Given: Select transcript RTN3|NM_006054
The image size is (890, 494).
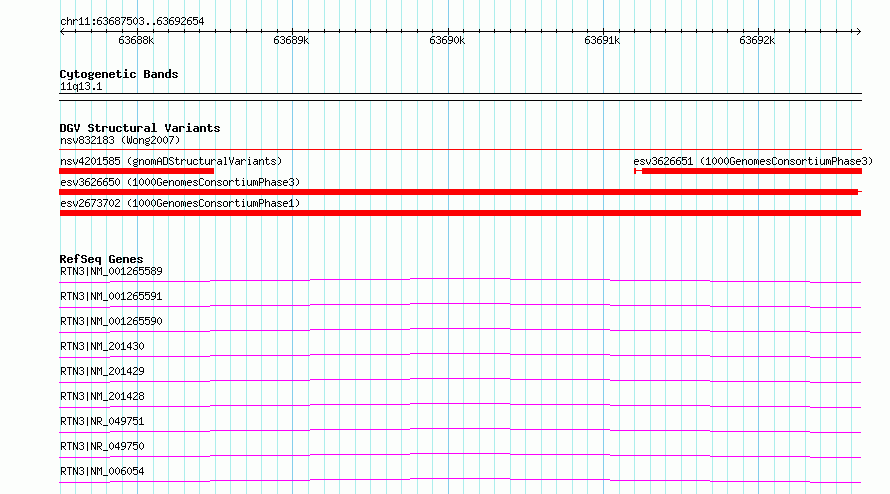Looking at the screenshot, I should click(102, 471).
